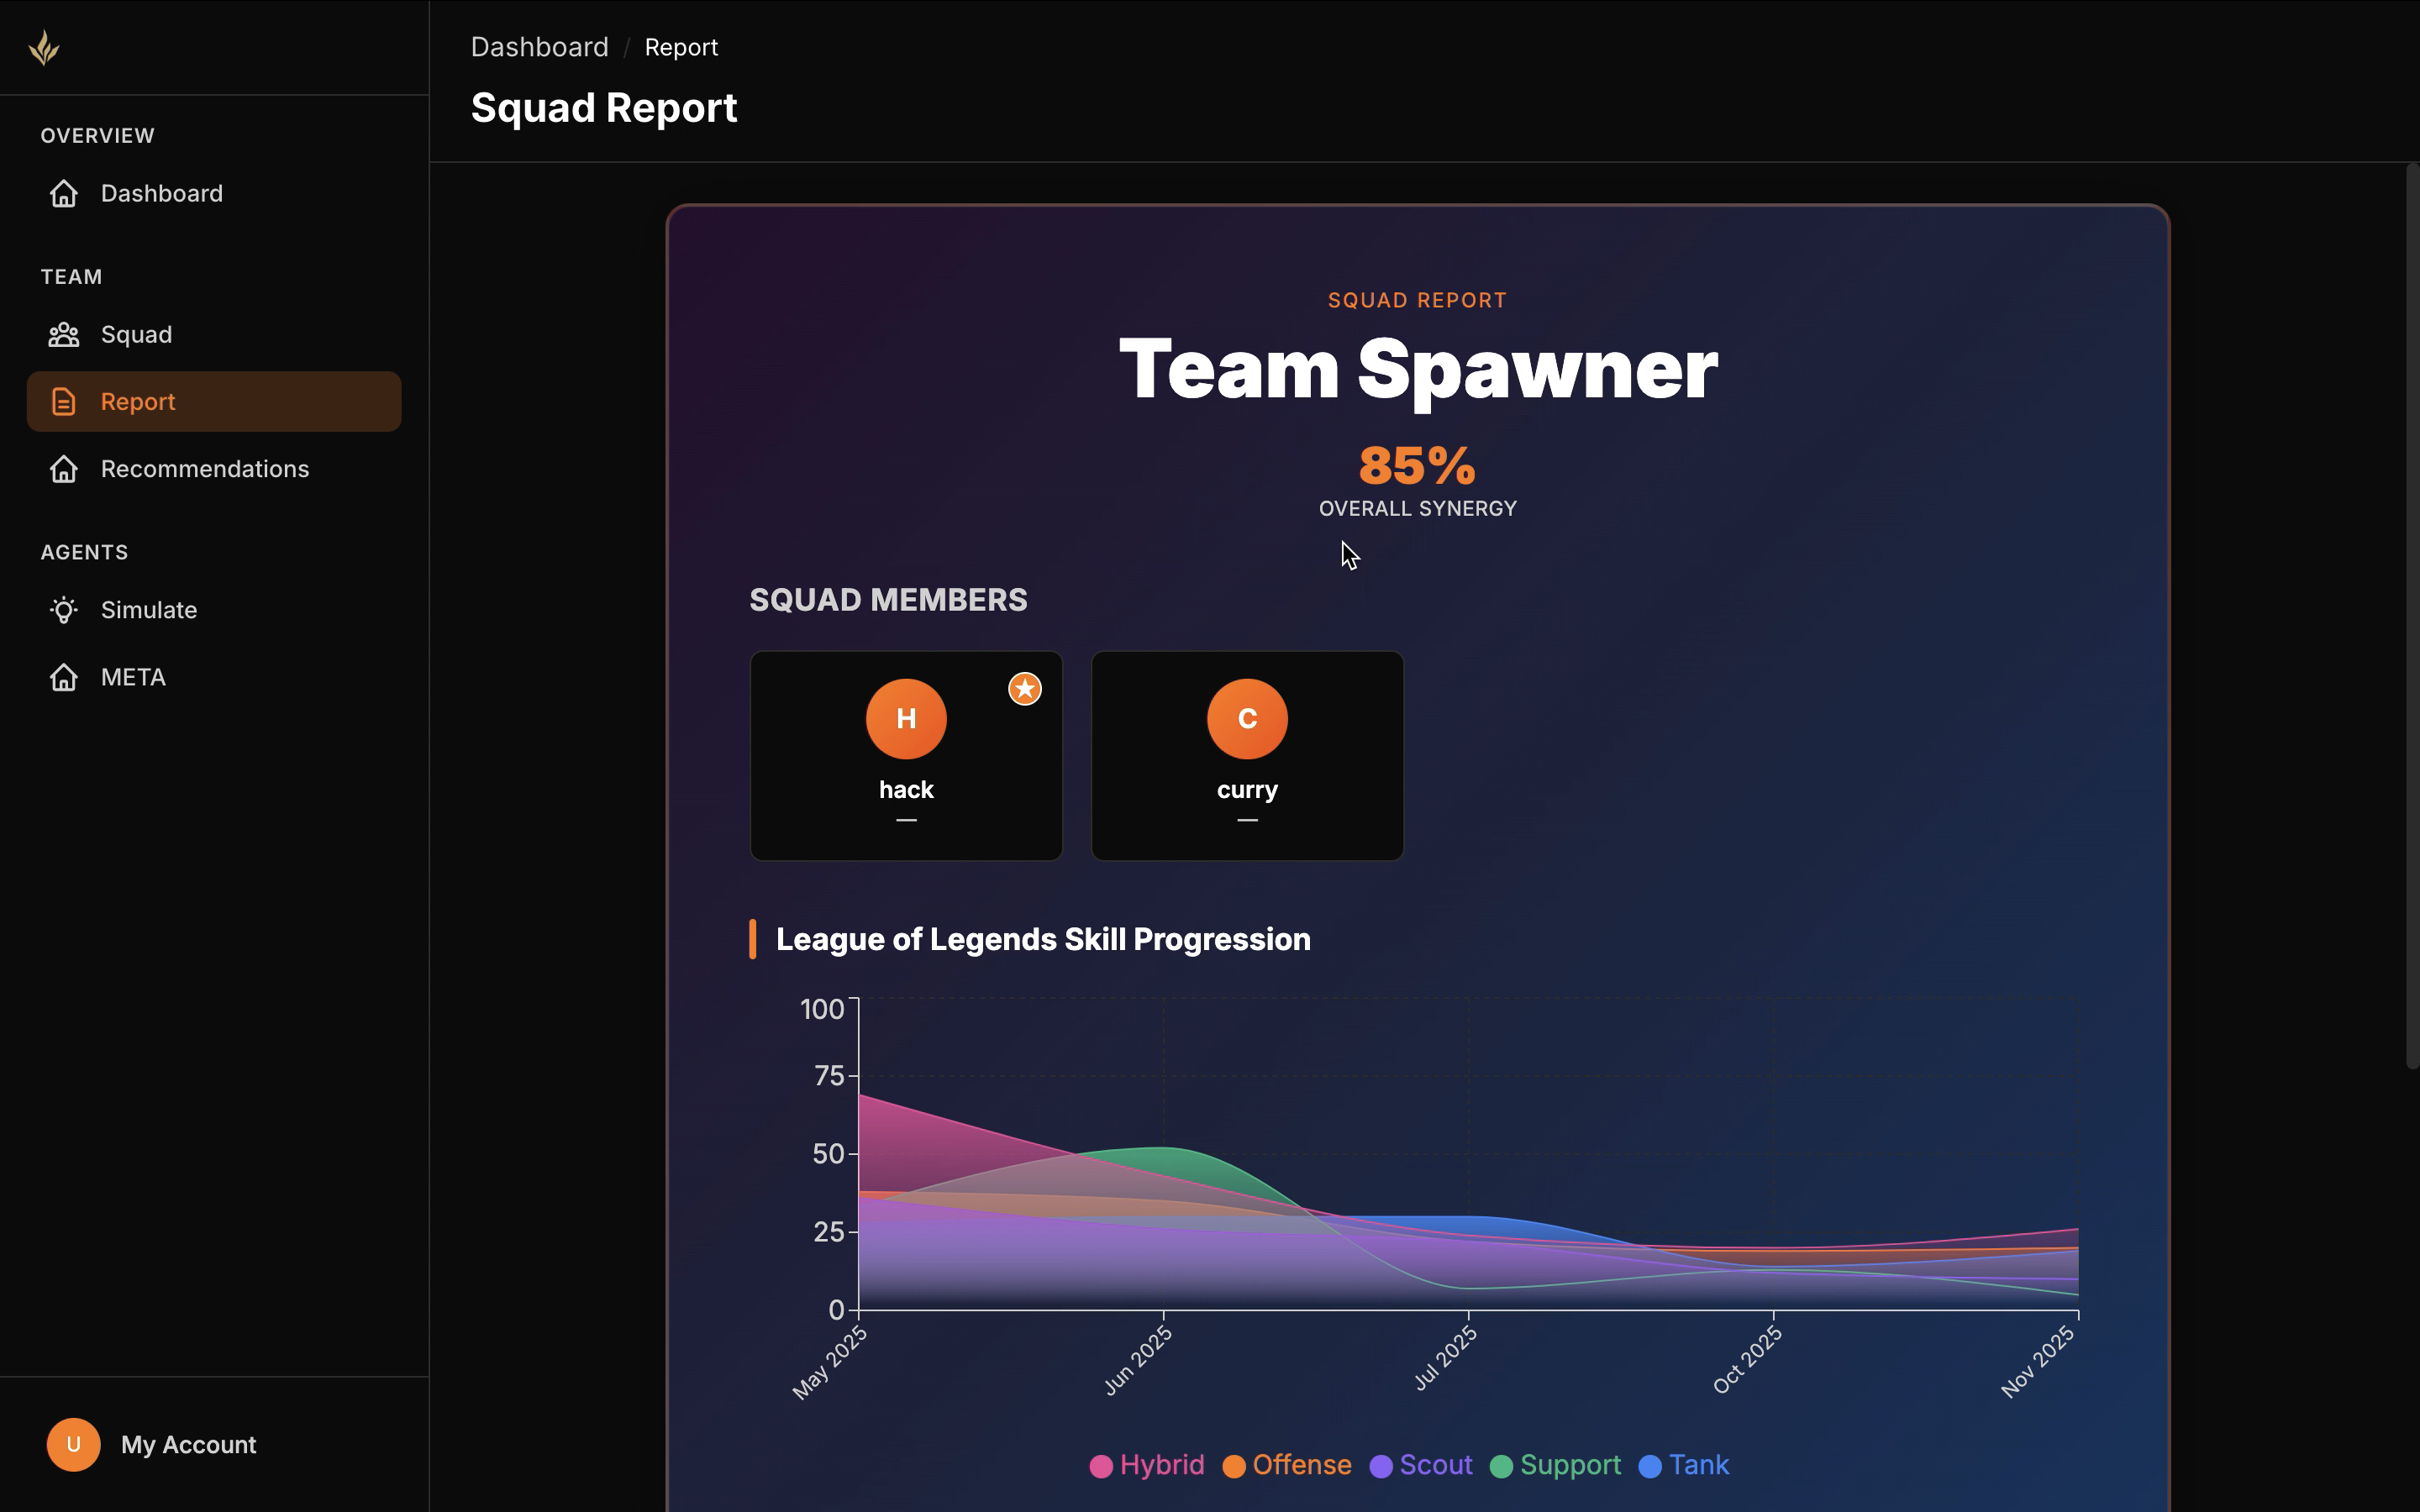The height and width of the screenshot is (1512, 2420).
Task: Select the curry squad member card
Action: point(1246,756)
